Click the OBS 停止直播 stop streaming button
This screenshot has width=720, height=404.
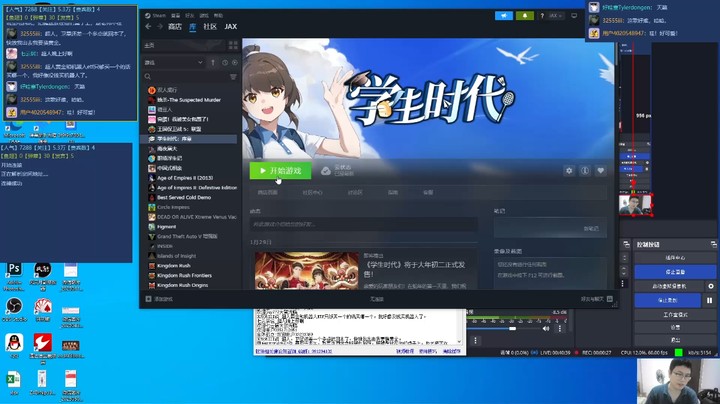pos(675,272)
